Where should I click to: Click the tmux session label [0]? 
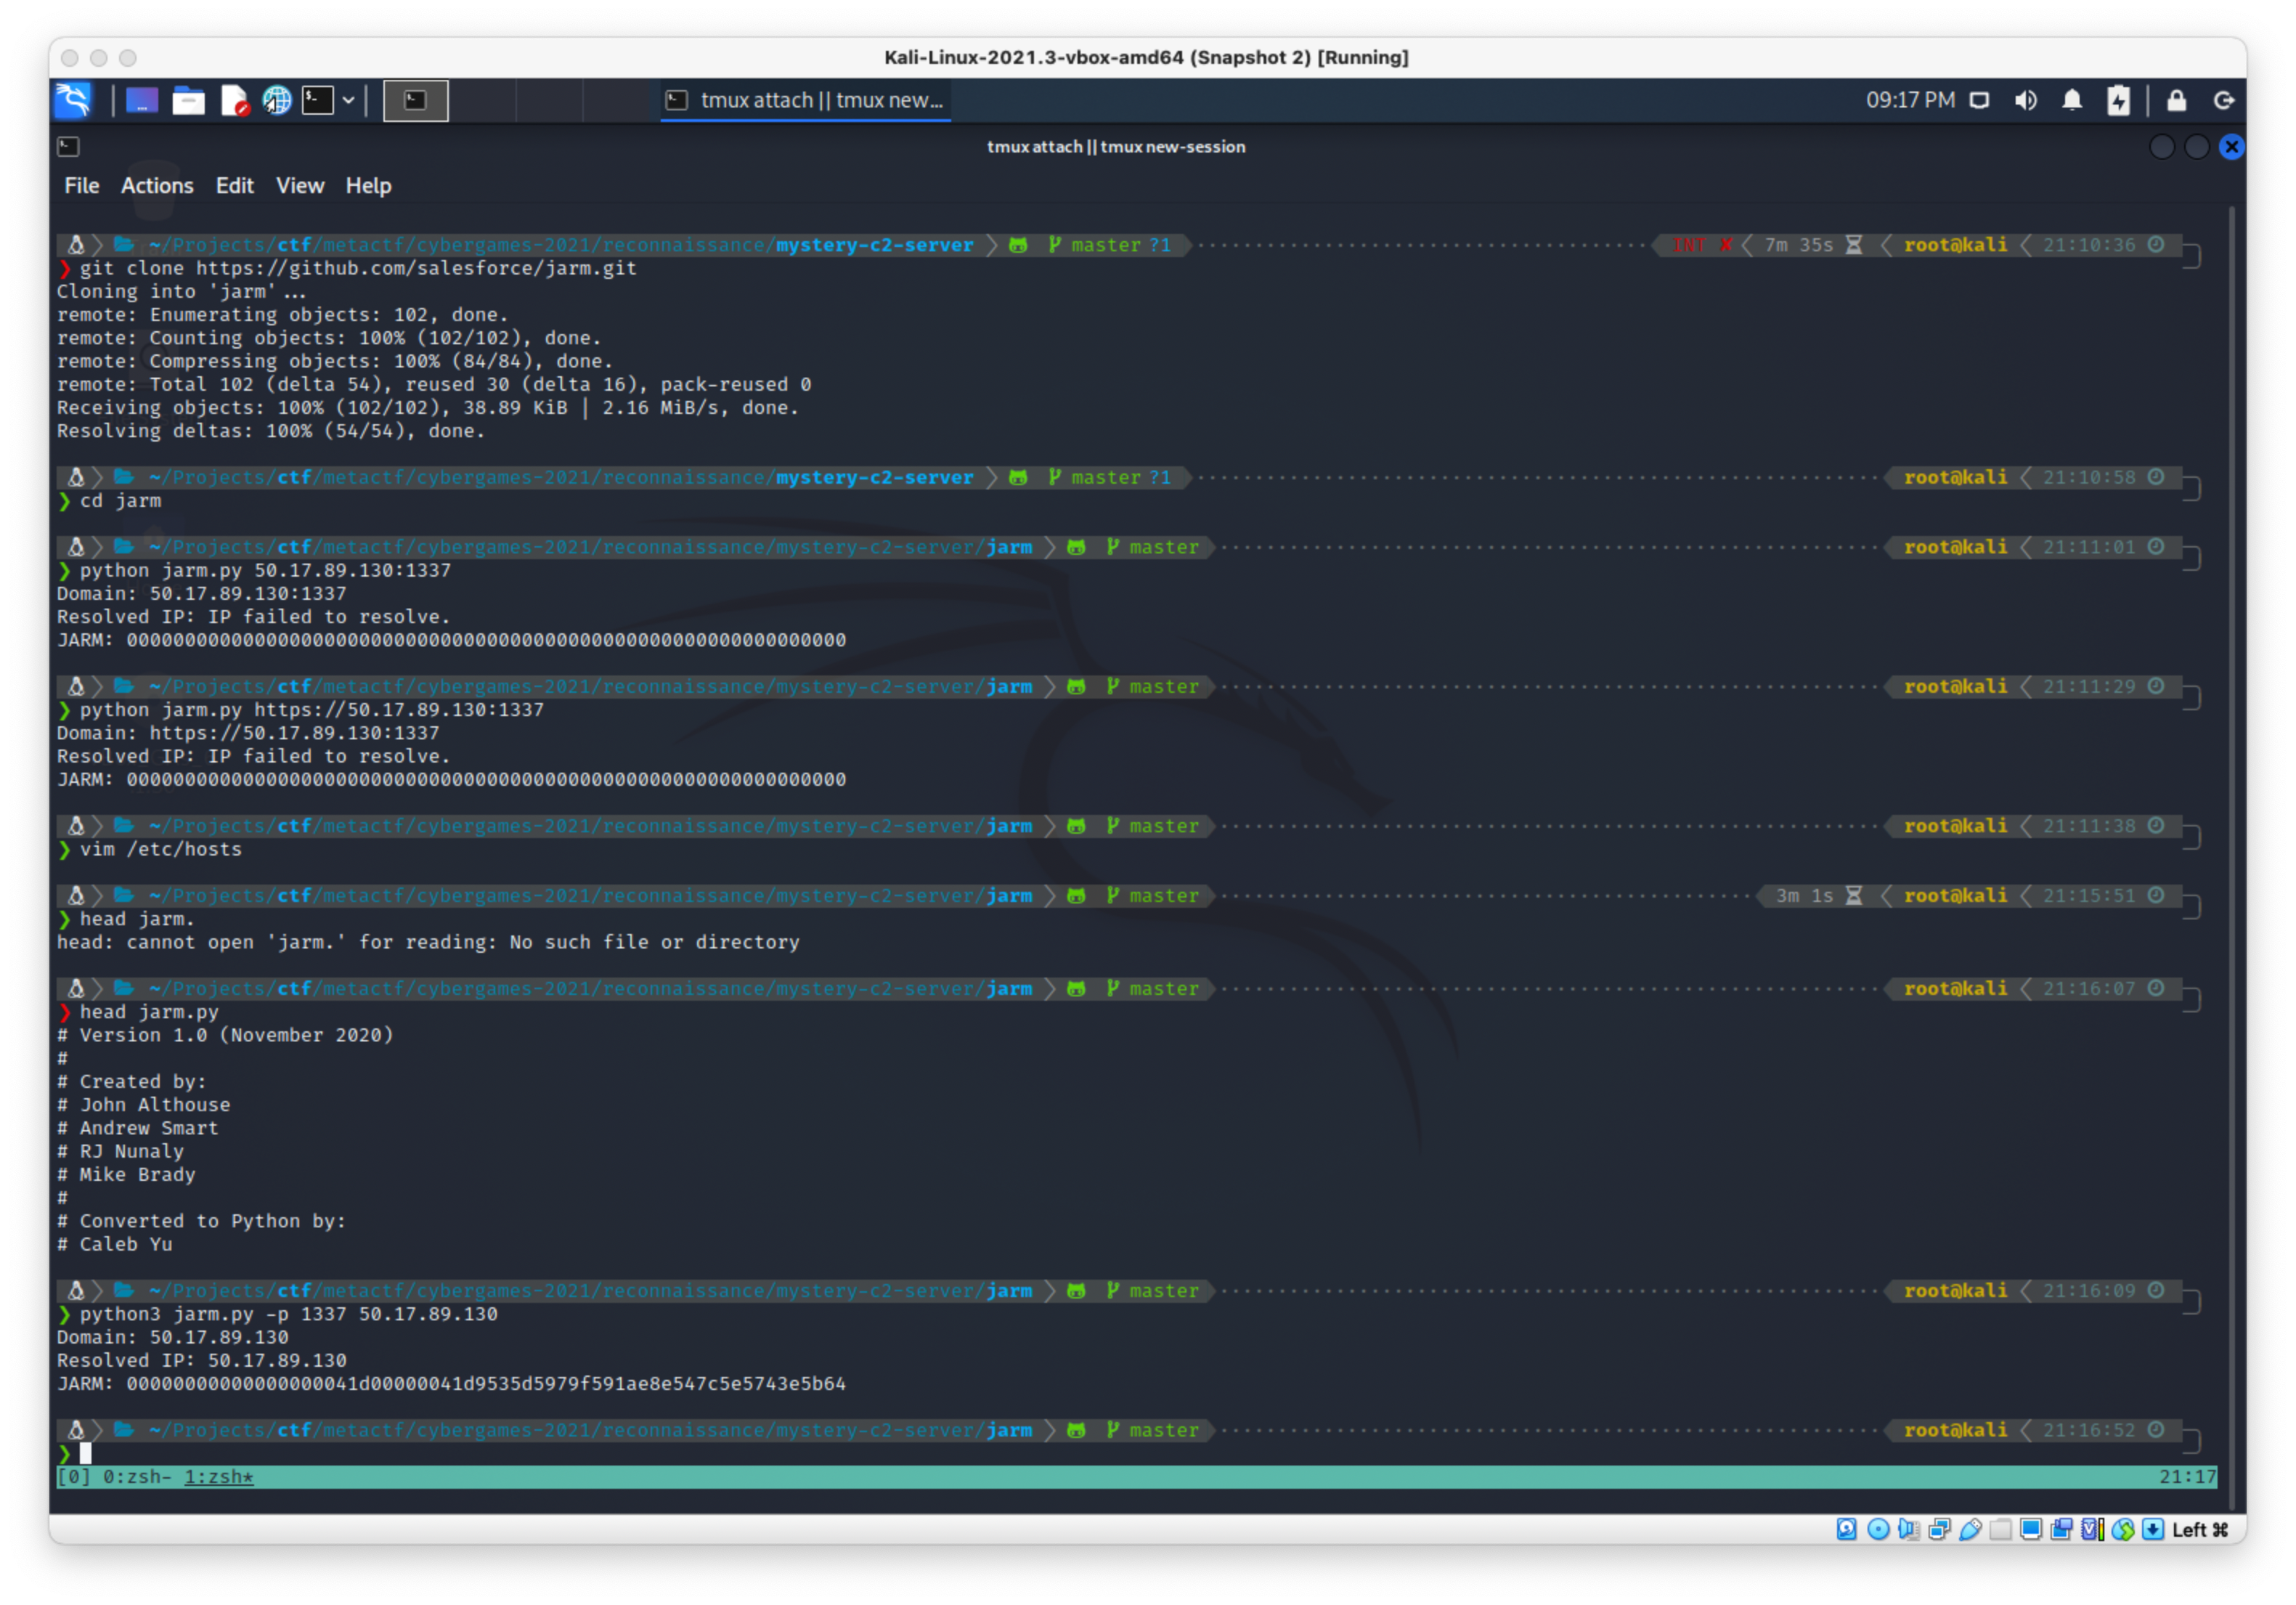(x=74, y=1476)
